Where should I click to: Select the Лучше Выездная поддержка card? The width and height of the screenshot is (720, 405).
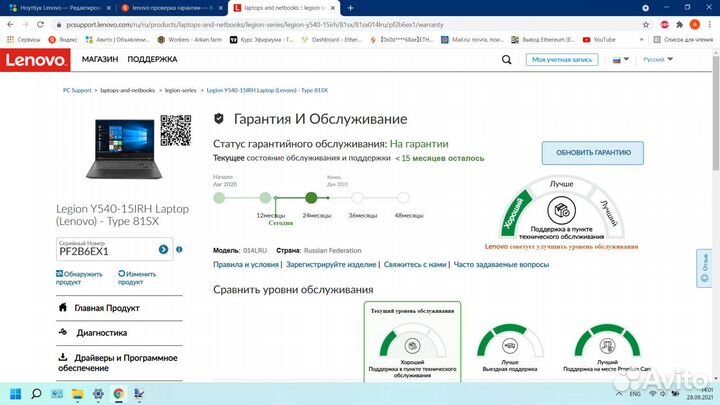pos(510,347)
